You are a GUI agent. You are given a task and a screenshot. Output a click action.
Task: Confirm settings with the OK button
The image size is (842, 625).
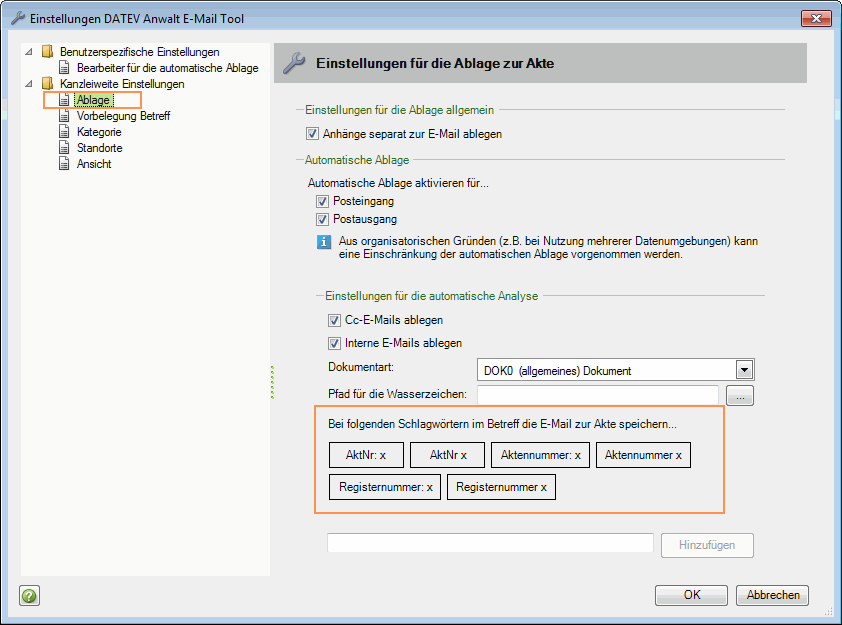click(691, 595)
